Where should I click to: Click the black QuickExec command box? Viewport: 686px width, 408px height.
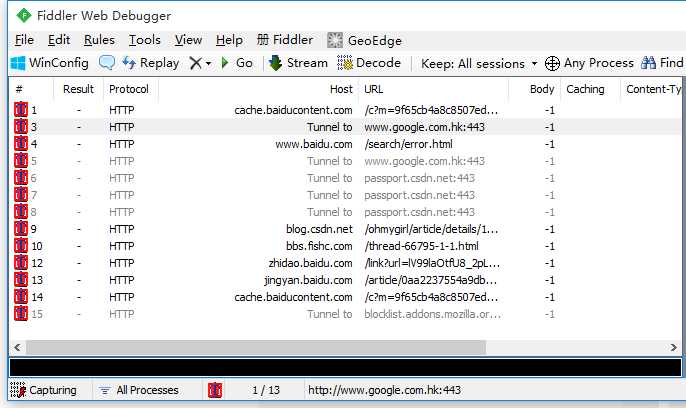[x=346, y=368]
